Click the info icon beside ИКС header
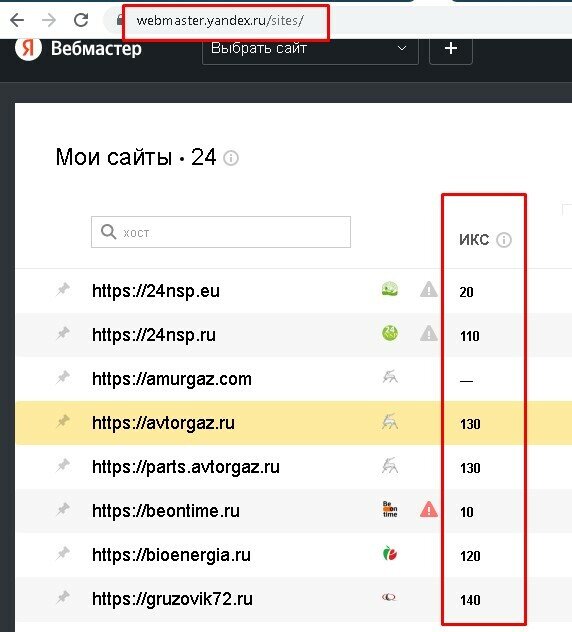Image resolution: width=572 pixels, height=632 pixels. tap(504, 240)
